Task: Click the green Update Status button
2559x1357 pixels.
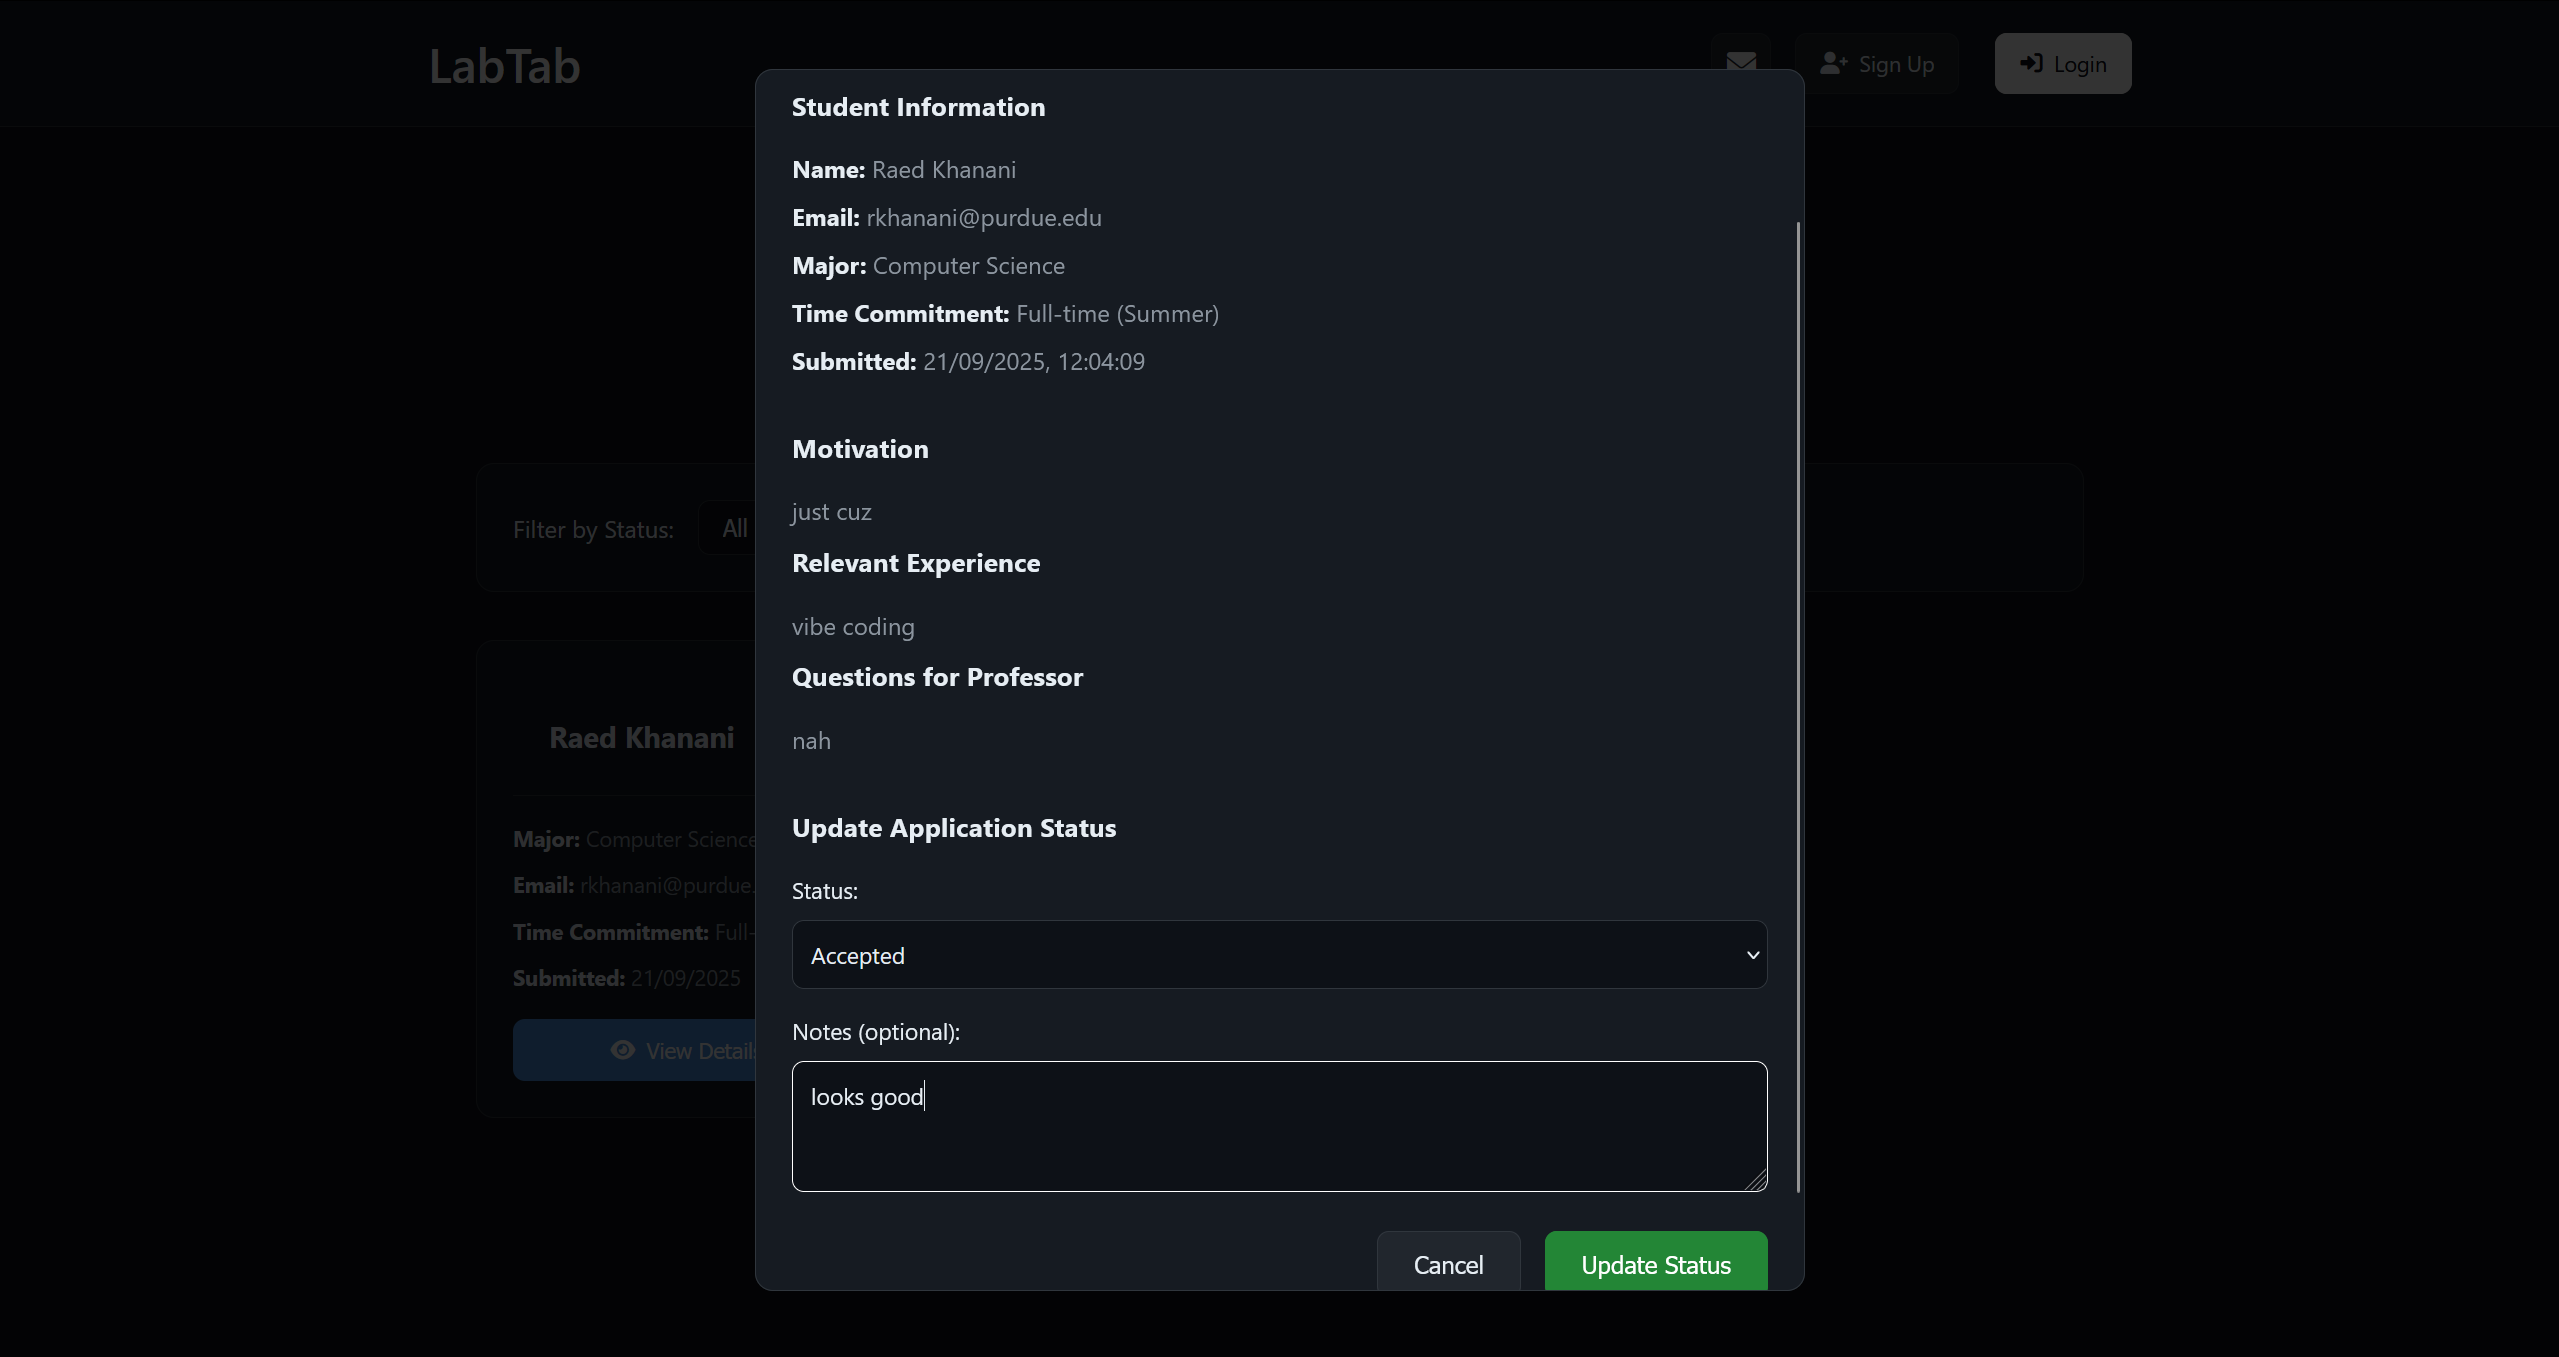Action: (x=1655, y=1264)
